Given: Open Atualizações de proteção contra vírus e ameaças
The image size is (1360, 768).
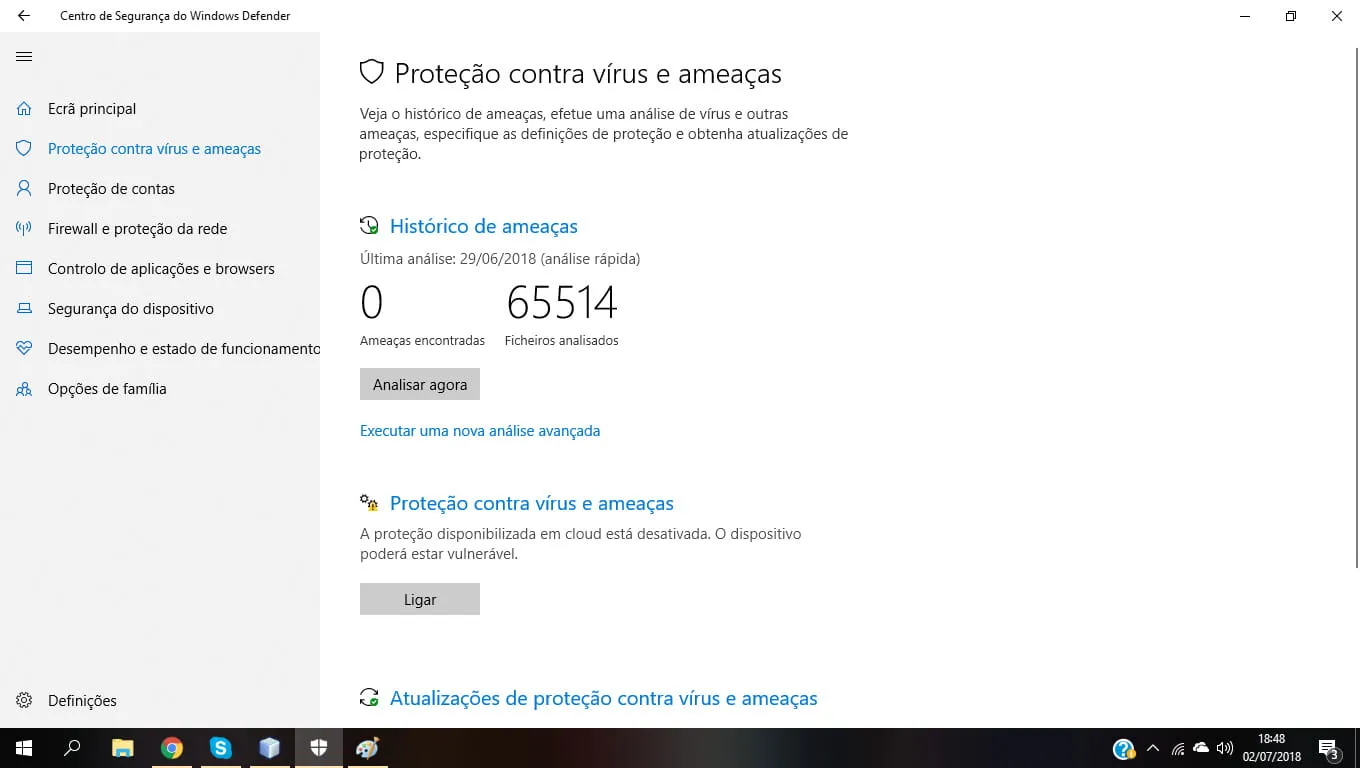Looking at the screenshot, I should (x=604, y=698).
